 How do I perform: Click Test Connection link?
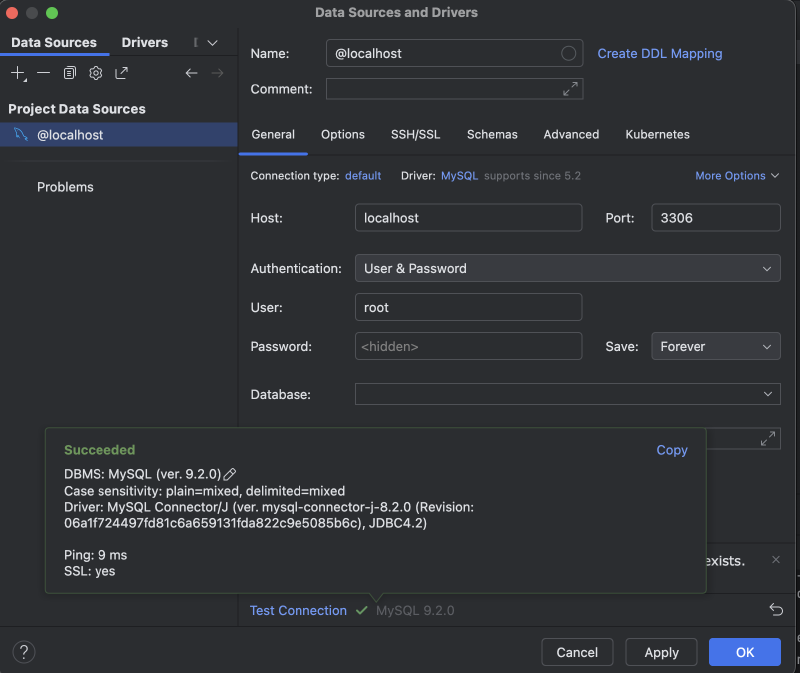(298, 610)
